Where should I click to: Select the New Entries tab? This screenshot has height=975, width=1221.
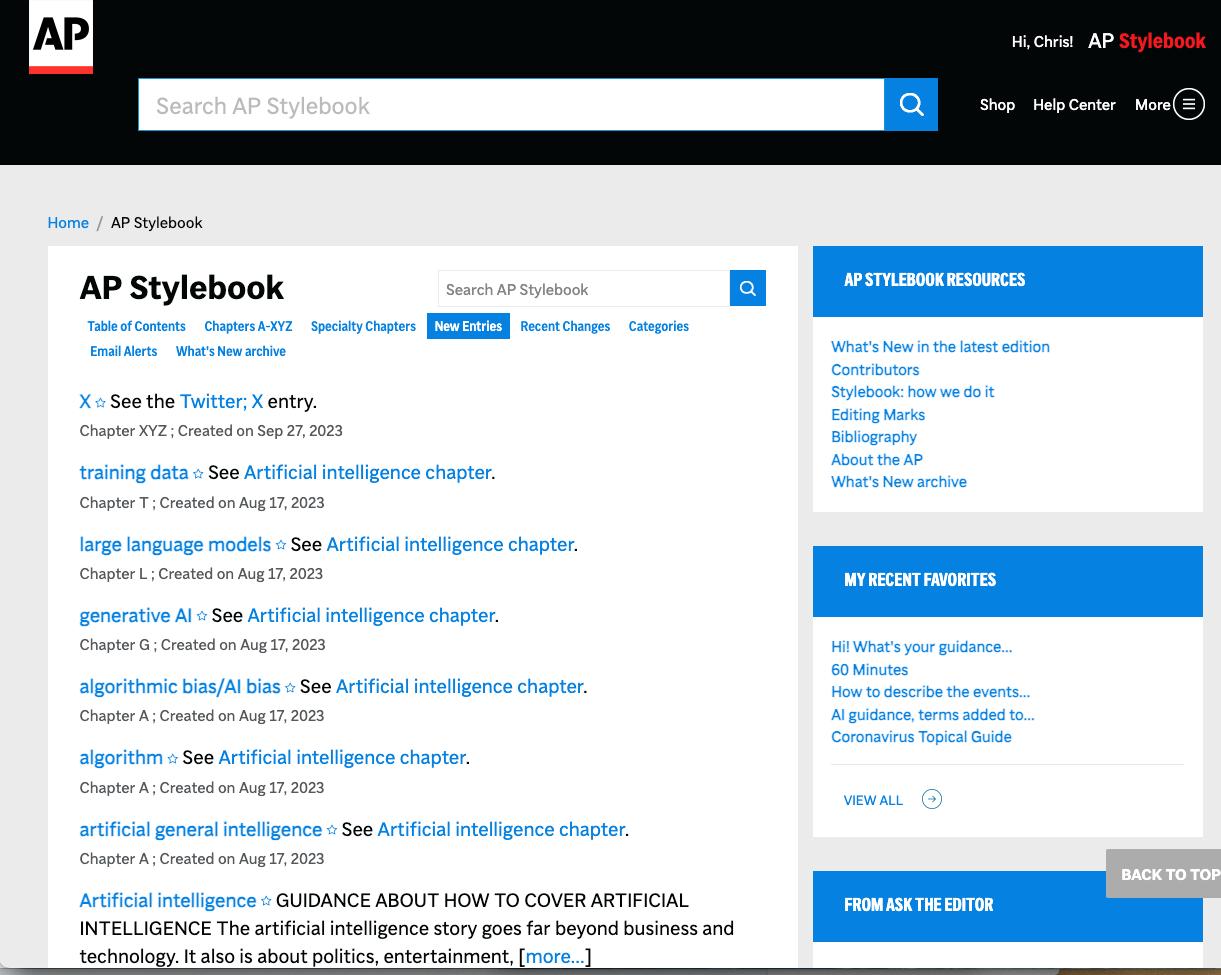(x=468, y=326)
